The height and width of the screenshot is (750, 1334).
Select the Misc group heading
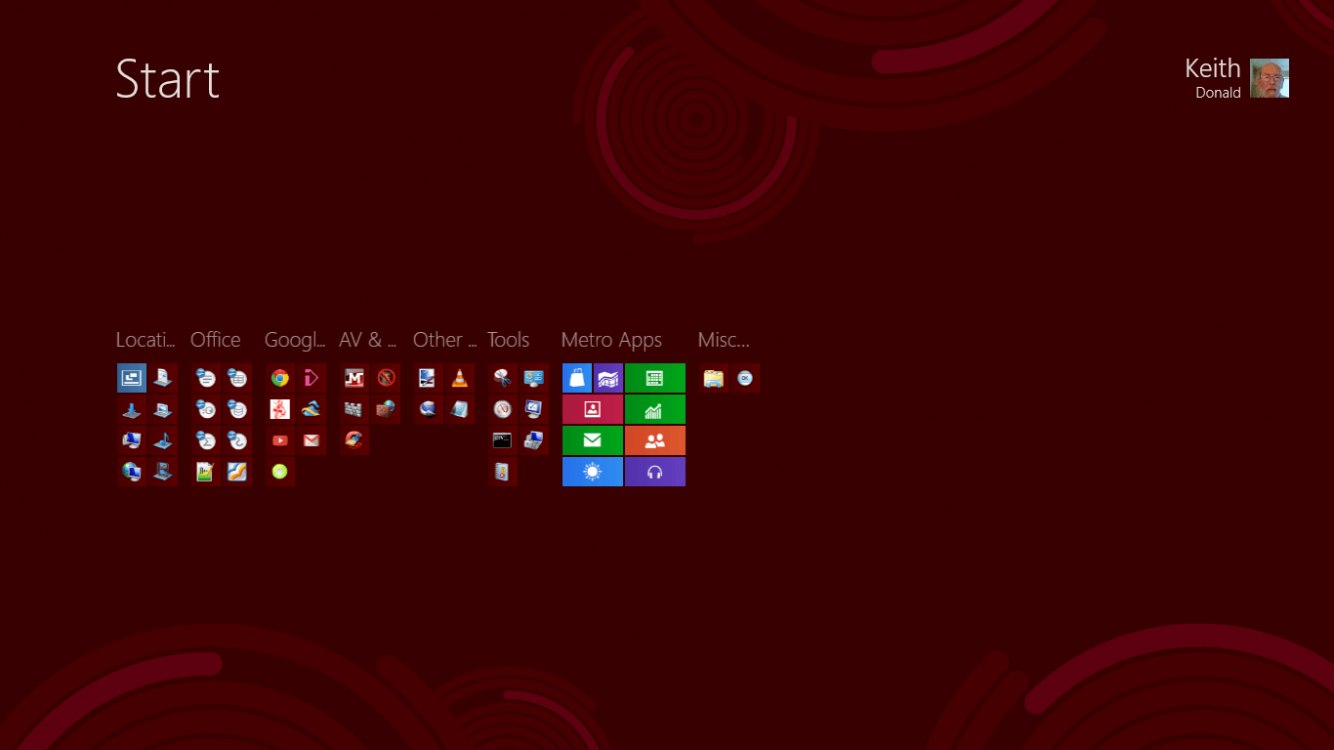click(x=724, y=340)
